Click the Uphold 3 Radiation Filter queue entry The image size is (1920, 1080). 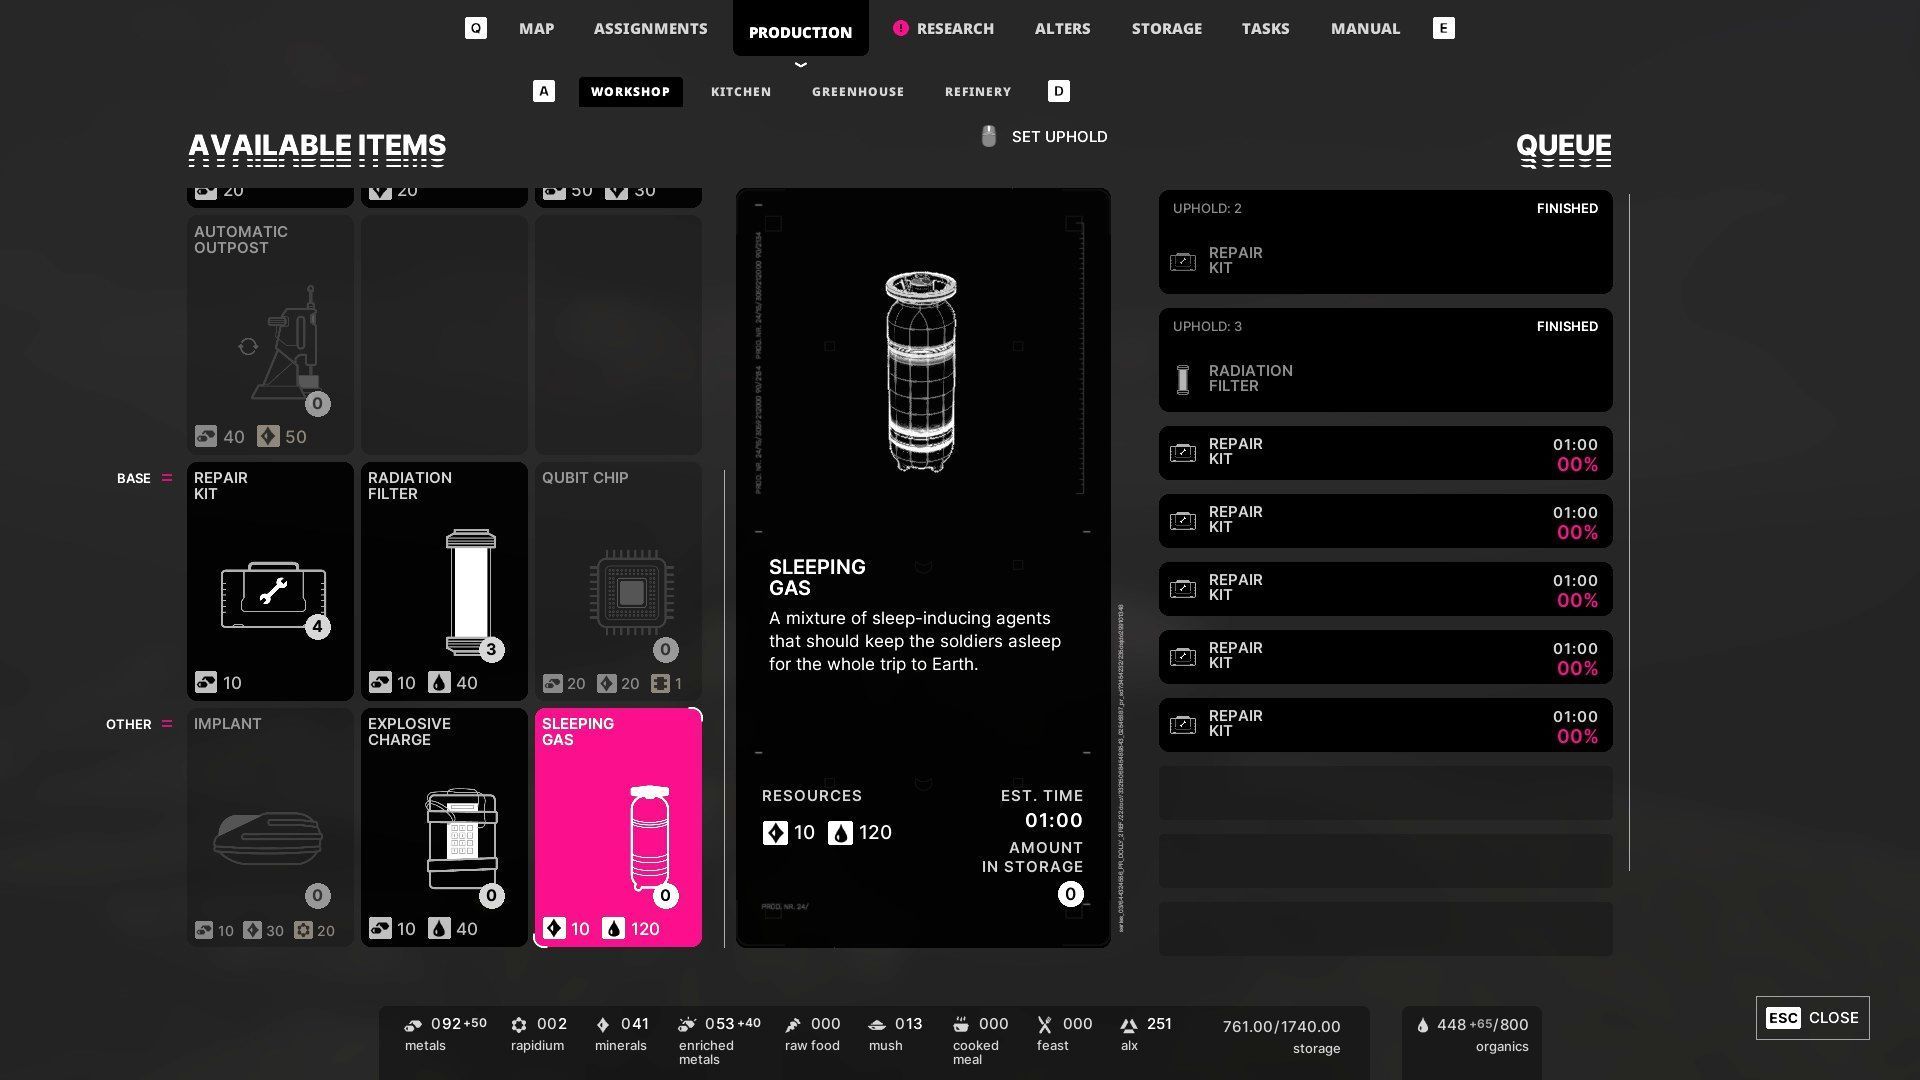point(1385,360)
